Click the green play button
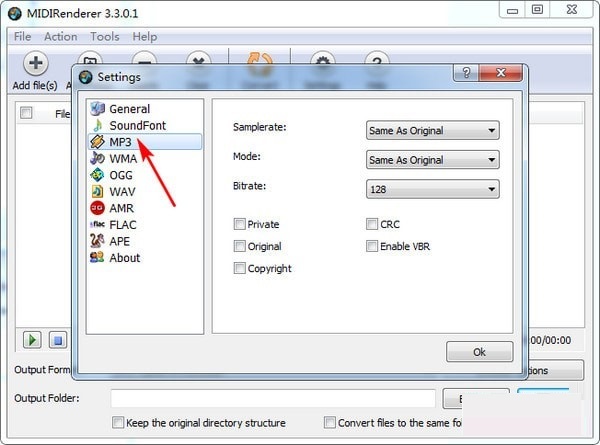 tap(32, 340)
